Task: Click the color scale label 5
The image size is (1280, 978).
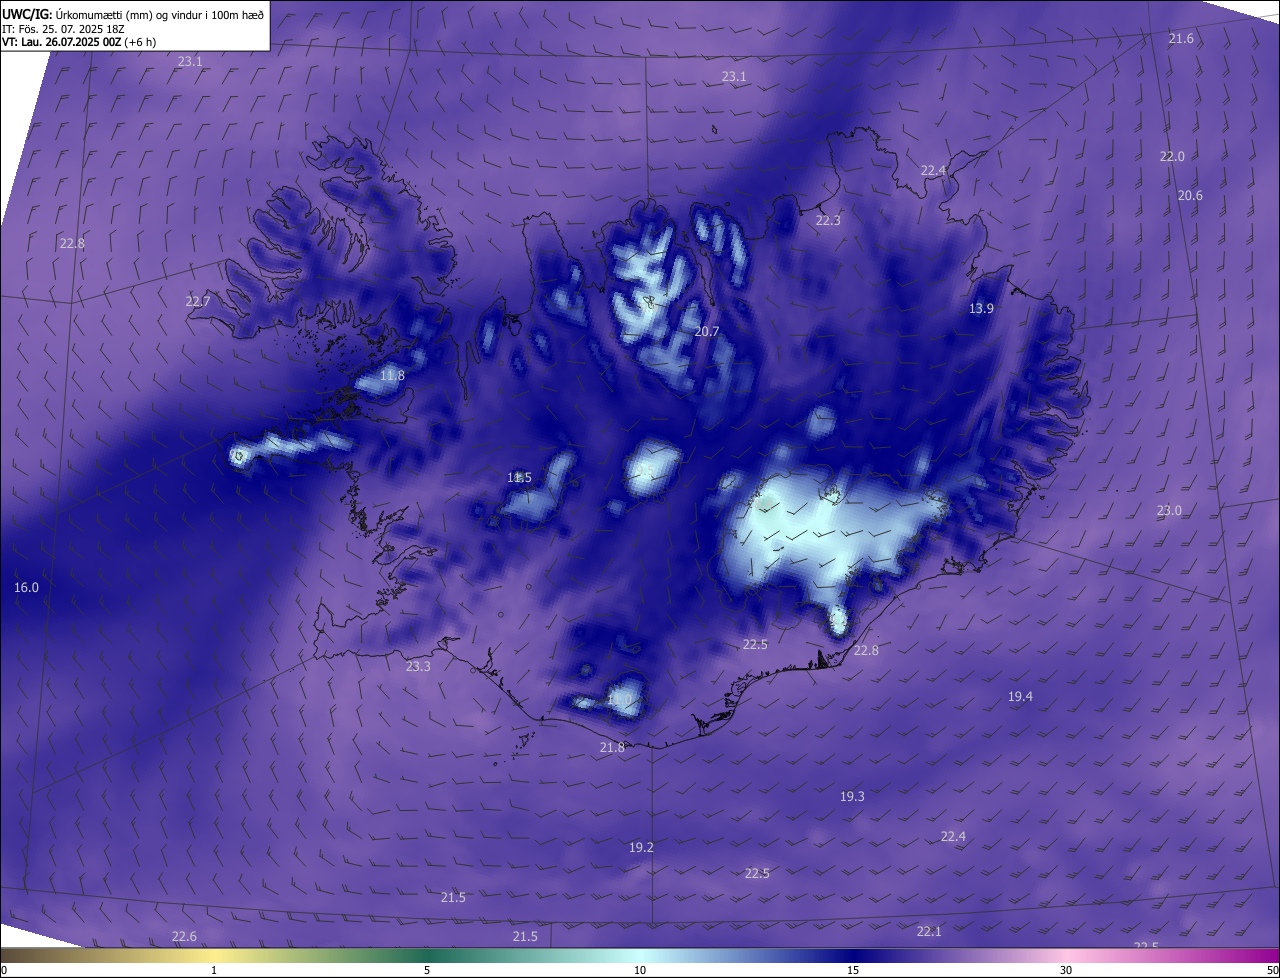Action: pos(427,970)
